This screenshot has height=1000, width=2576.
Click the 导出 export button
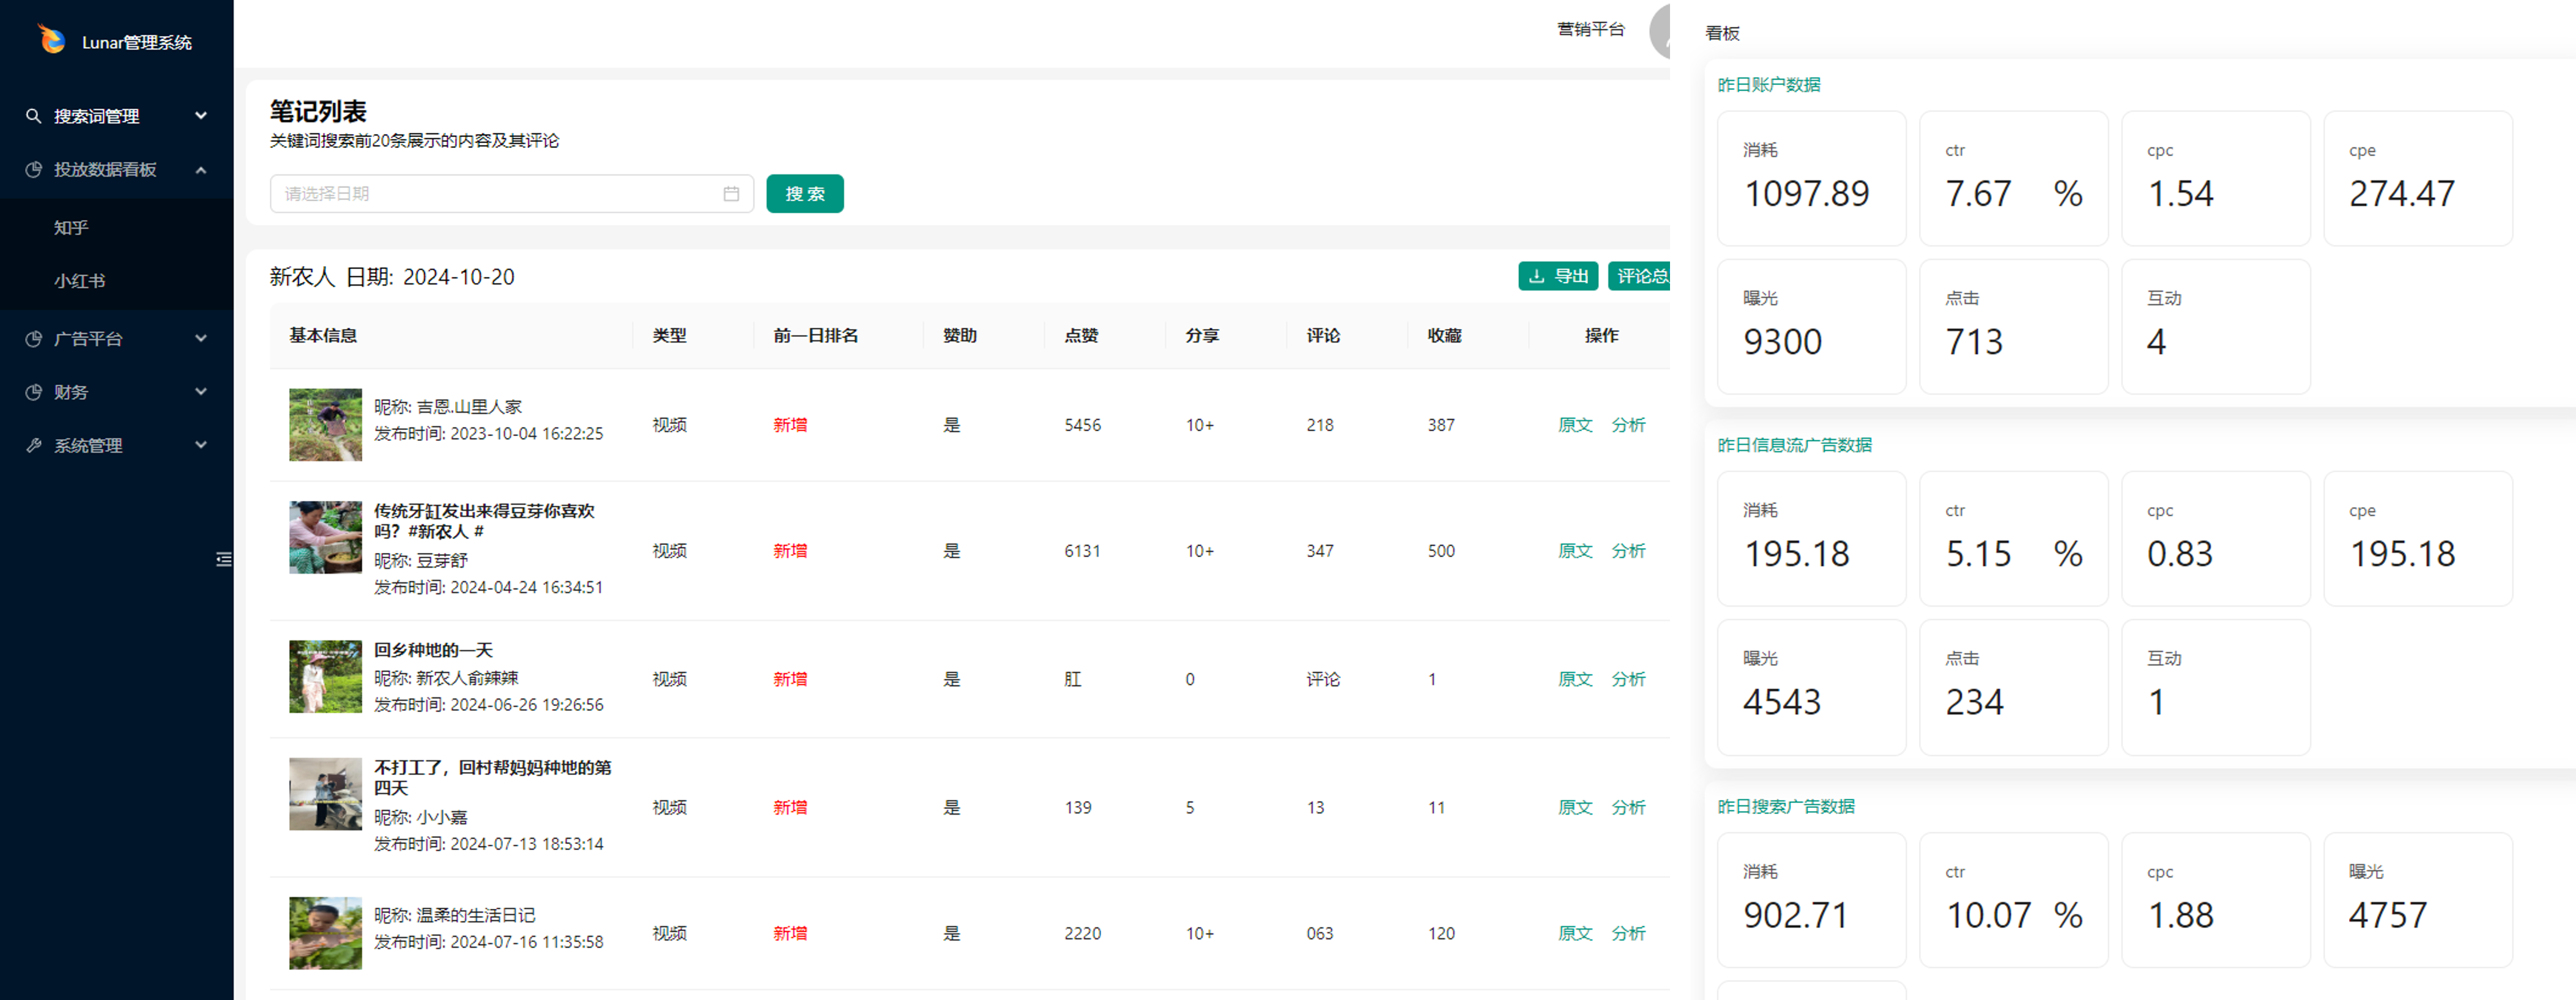(1557, 276)
